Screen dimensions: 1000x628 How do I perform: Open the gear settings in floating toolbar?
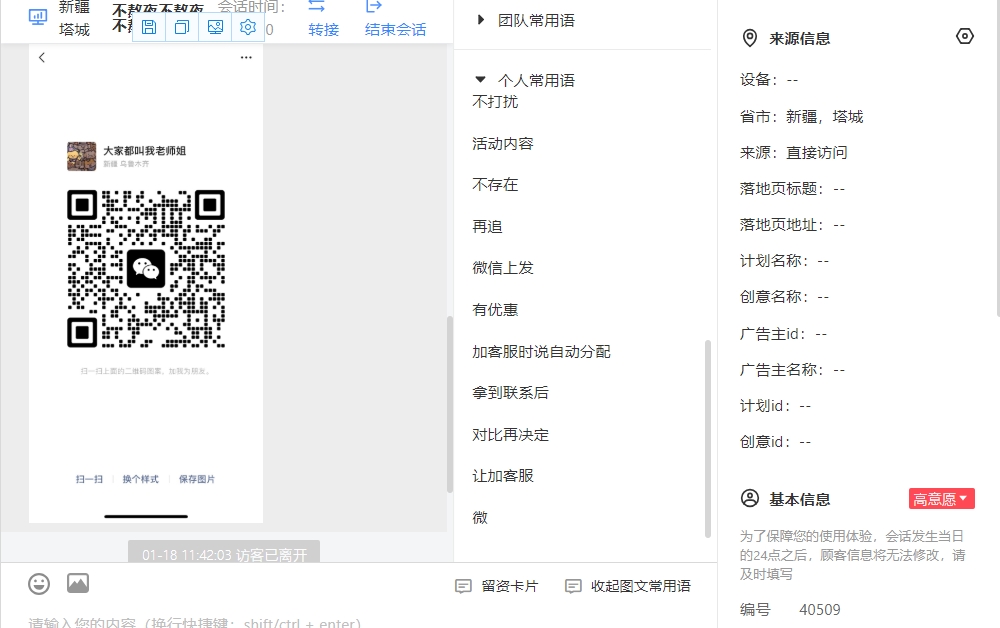pyautogui.click(x=248, y=27)
